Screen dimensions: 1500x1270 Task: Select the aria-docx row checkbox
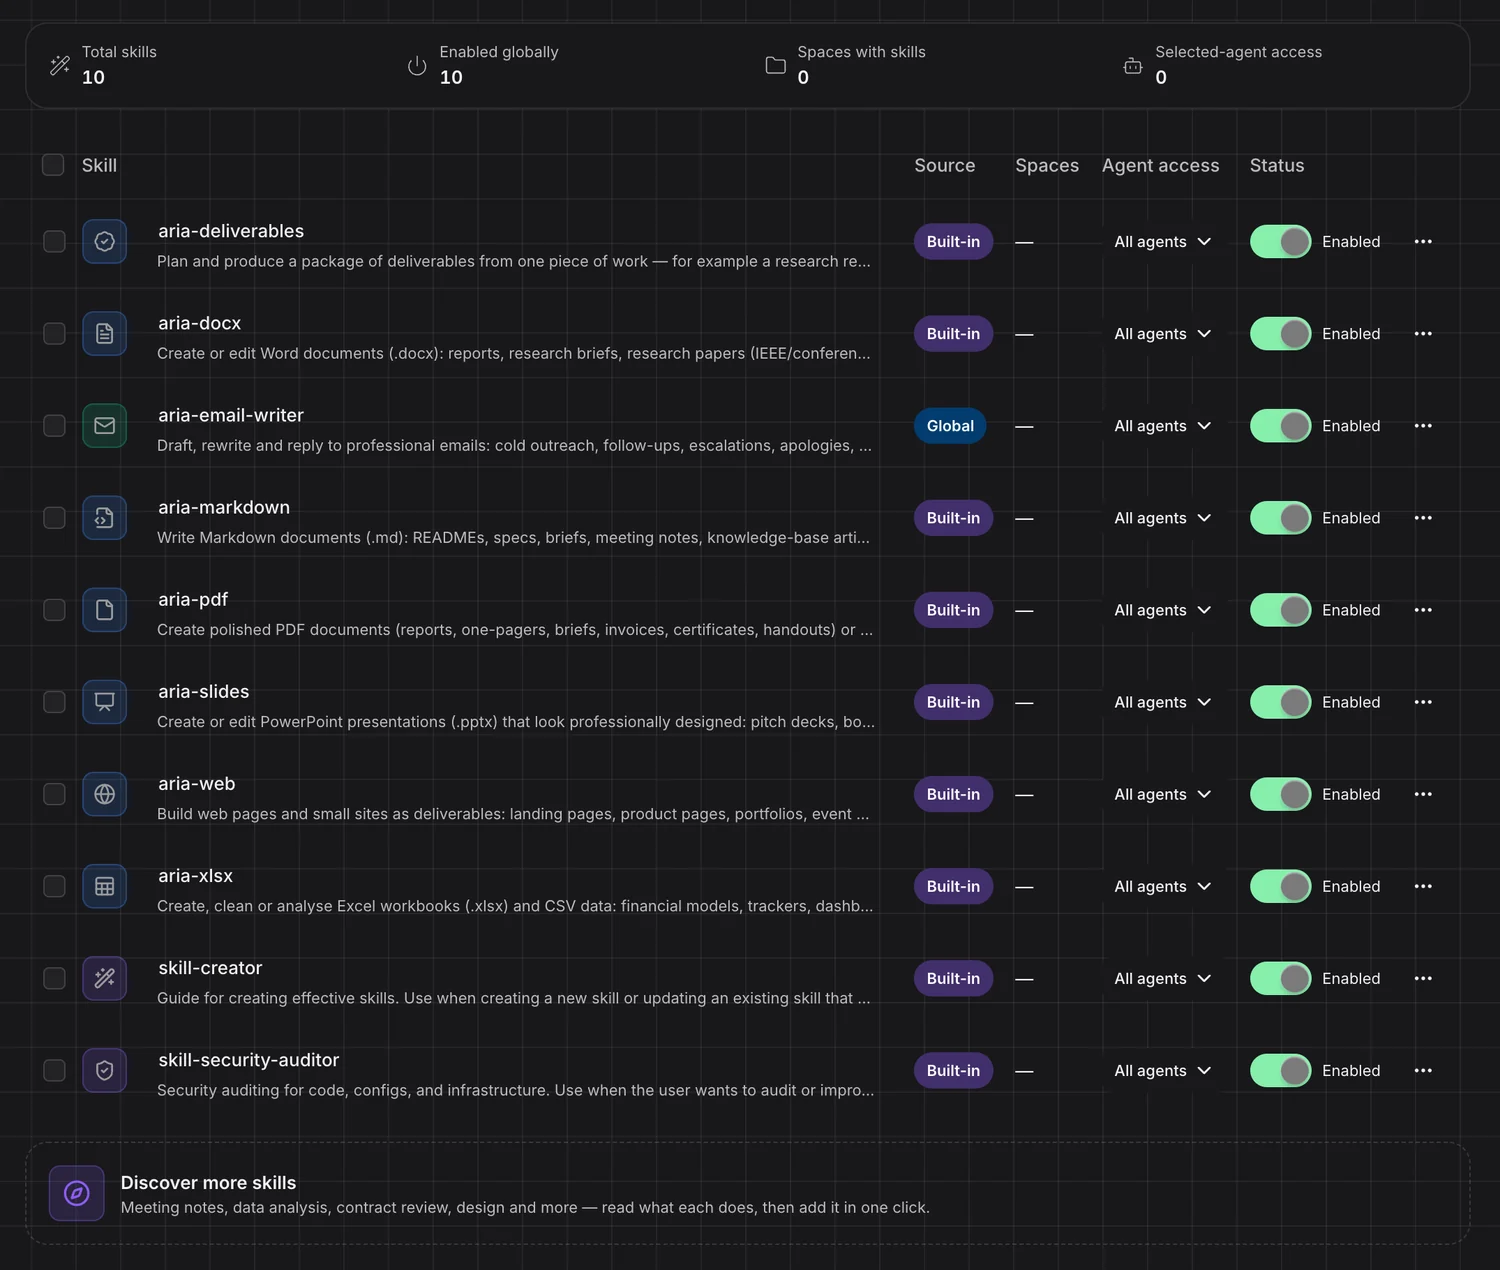[x=54, y=334]
